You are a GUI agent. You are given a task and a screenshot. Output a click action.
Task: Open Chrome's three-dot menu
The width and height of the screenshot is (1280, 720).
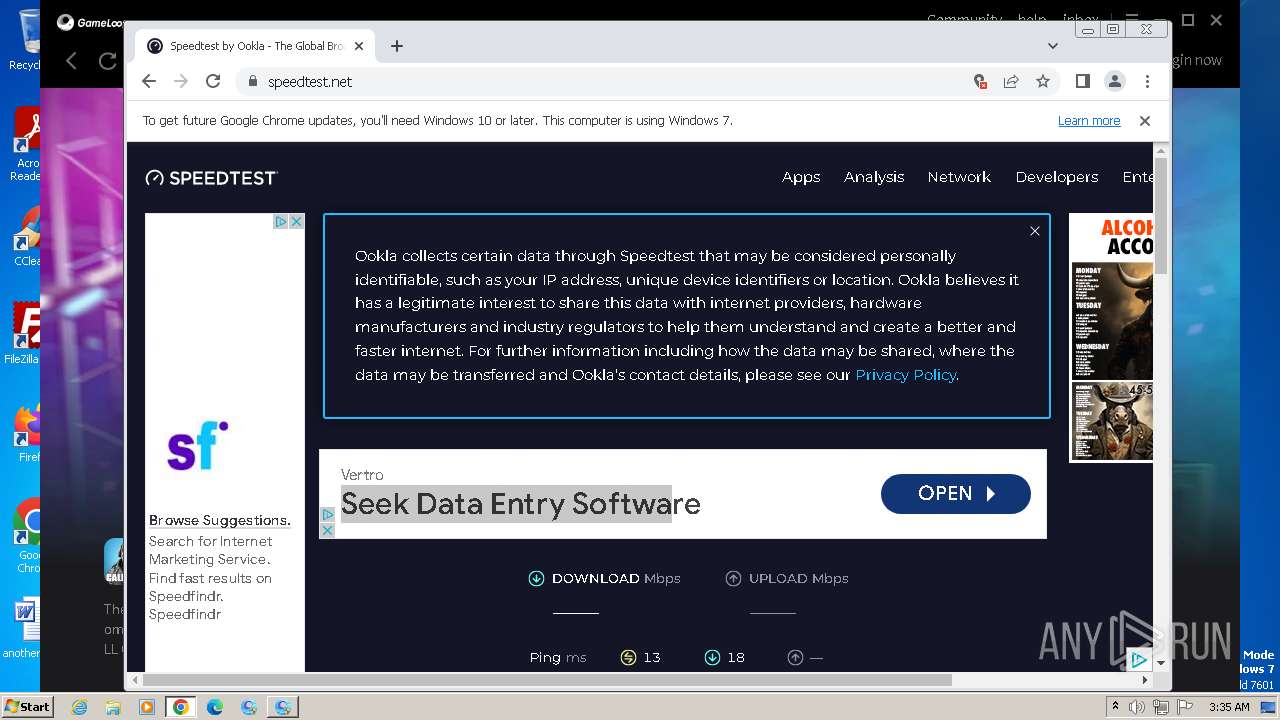point(1147,81)
